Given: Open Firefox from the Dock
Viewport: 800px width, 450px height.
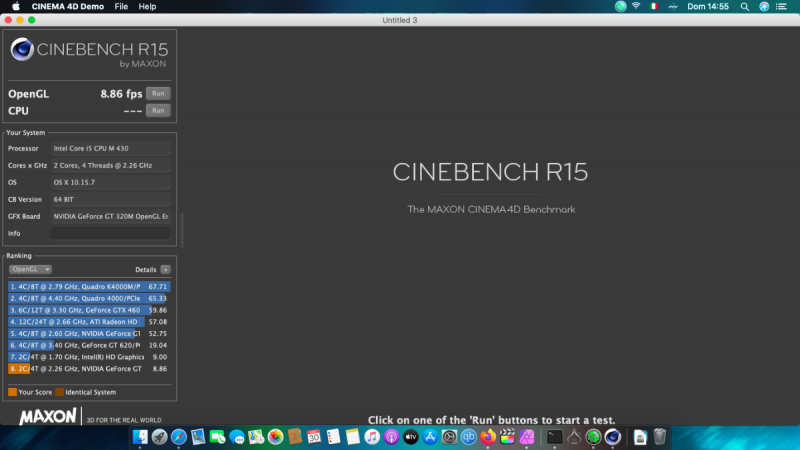Looking at the screenshot, I should pyautogui.click(x=488, y=437).
